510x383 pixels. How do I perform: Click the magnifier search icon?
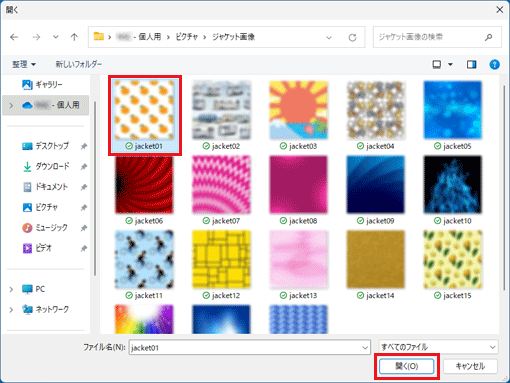point(489,37)
